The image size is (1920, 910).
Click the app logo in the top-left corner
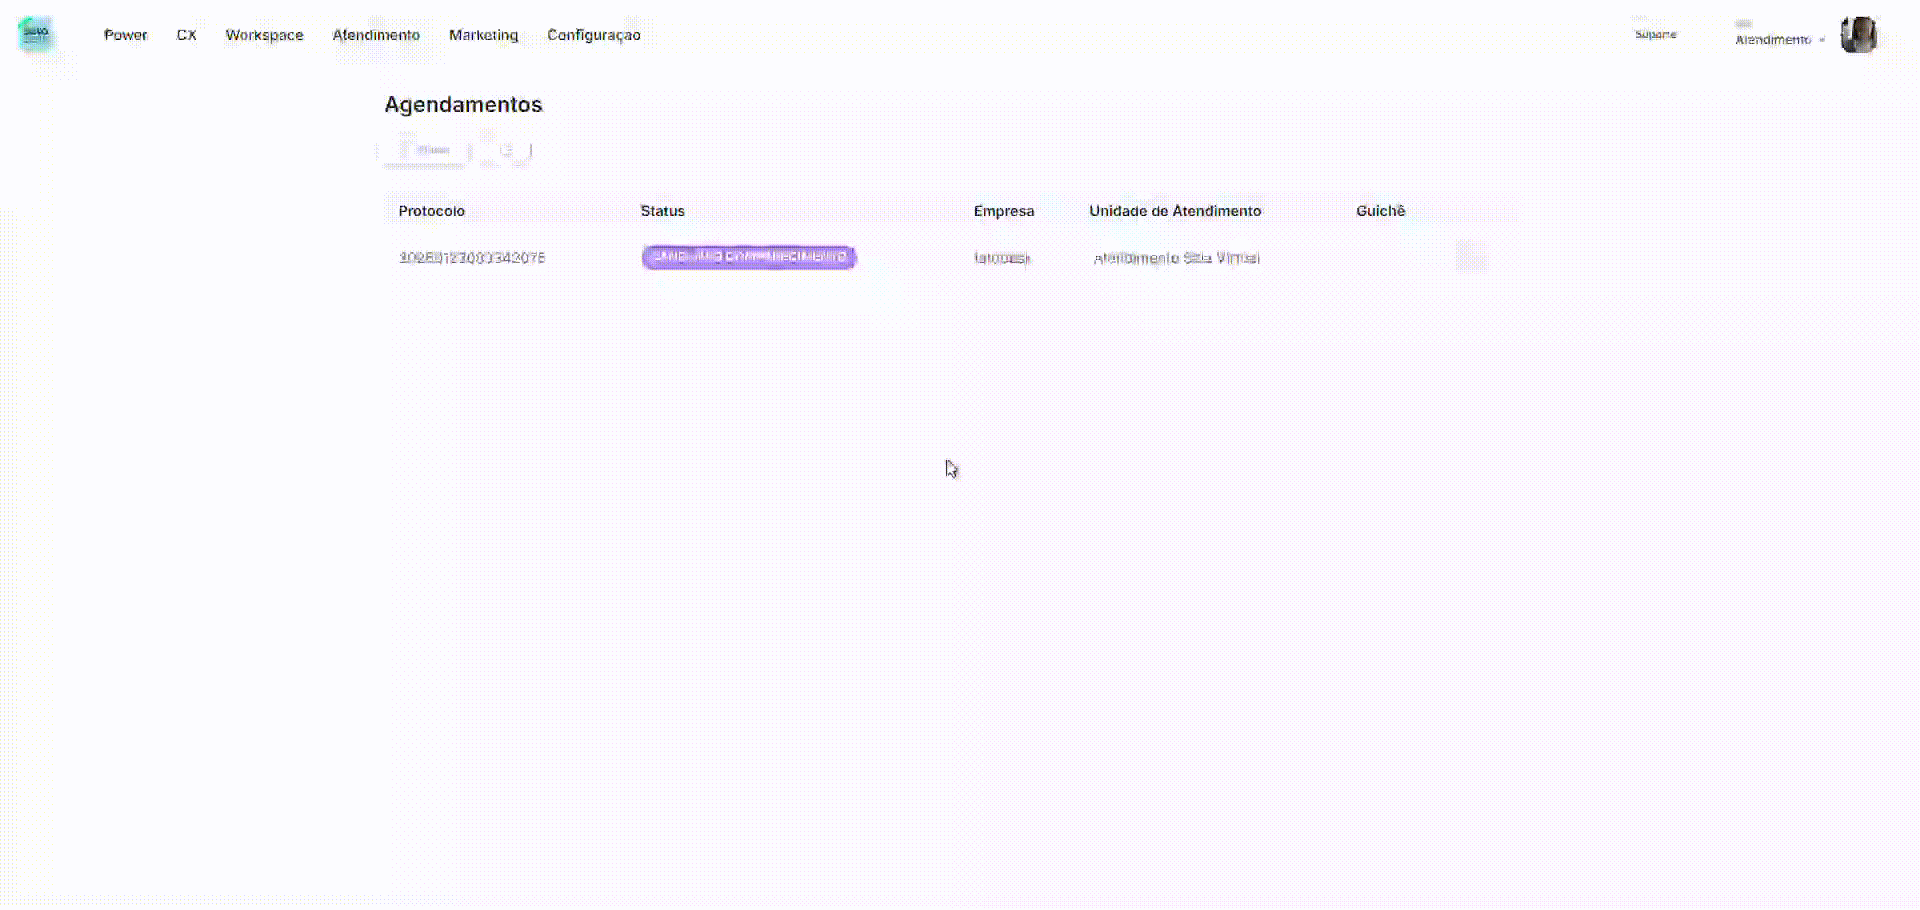pos(36,34)
